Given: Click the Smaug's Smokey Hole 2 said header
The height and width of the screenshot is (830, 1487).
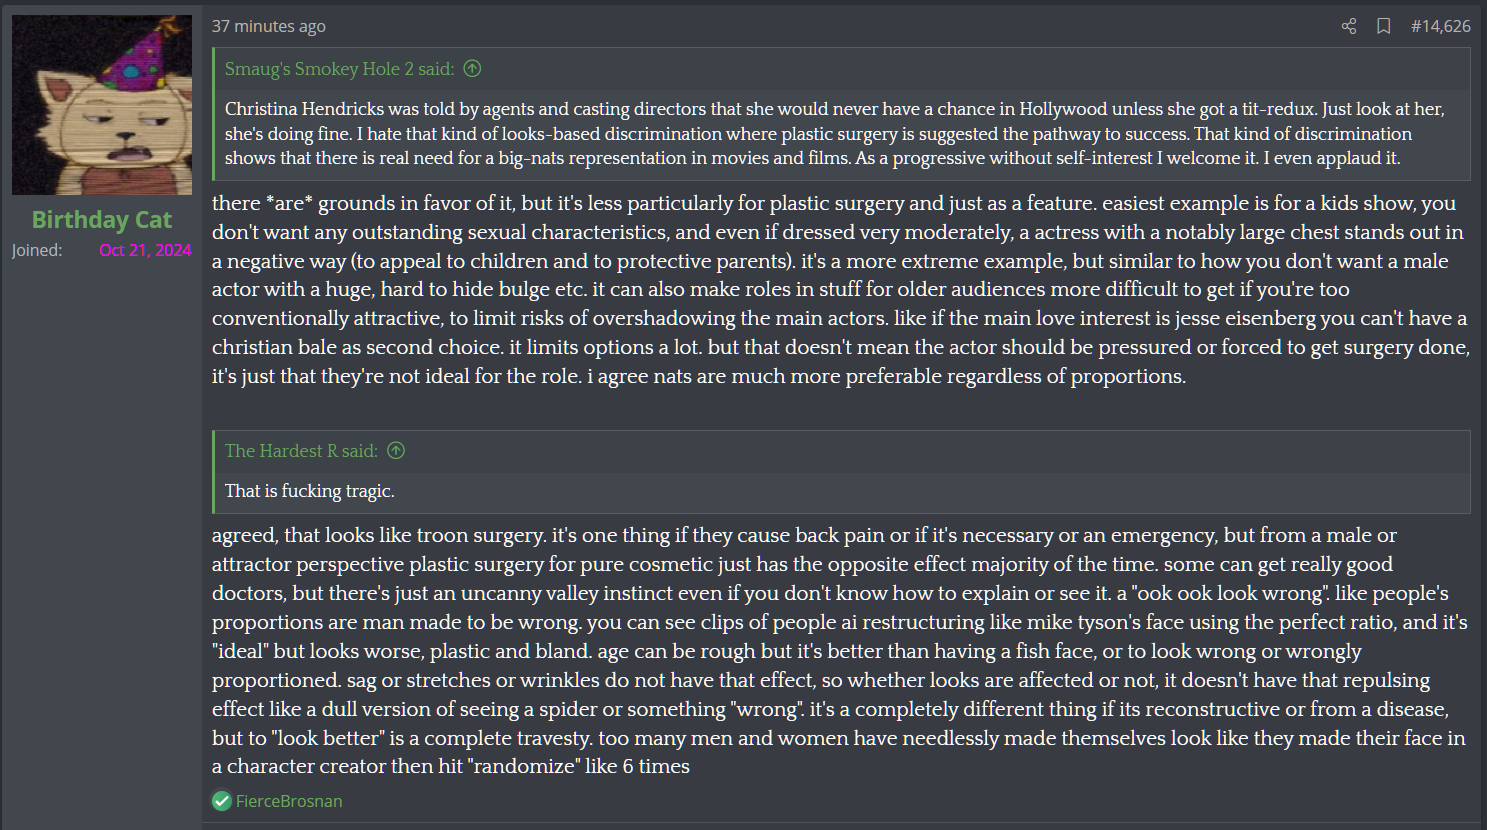Looking at the screenshot, I should (339, 69).
